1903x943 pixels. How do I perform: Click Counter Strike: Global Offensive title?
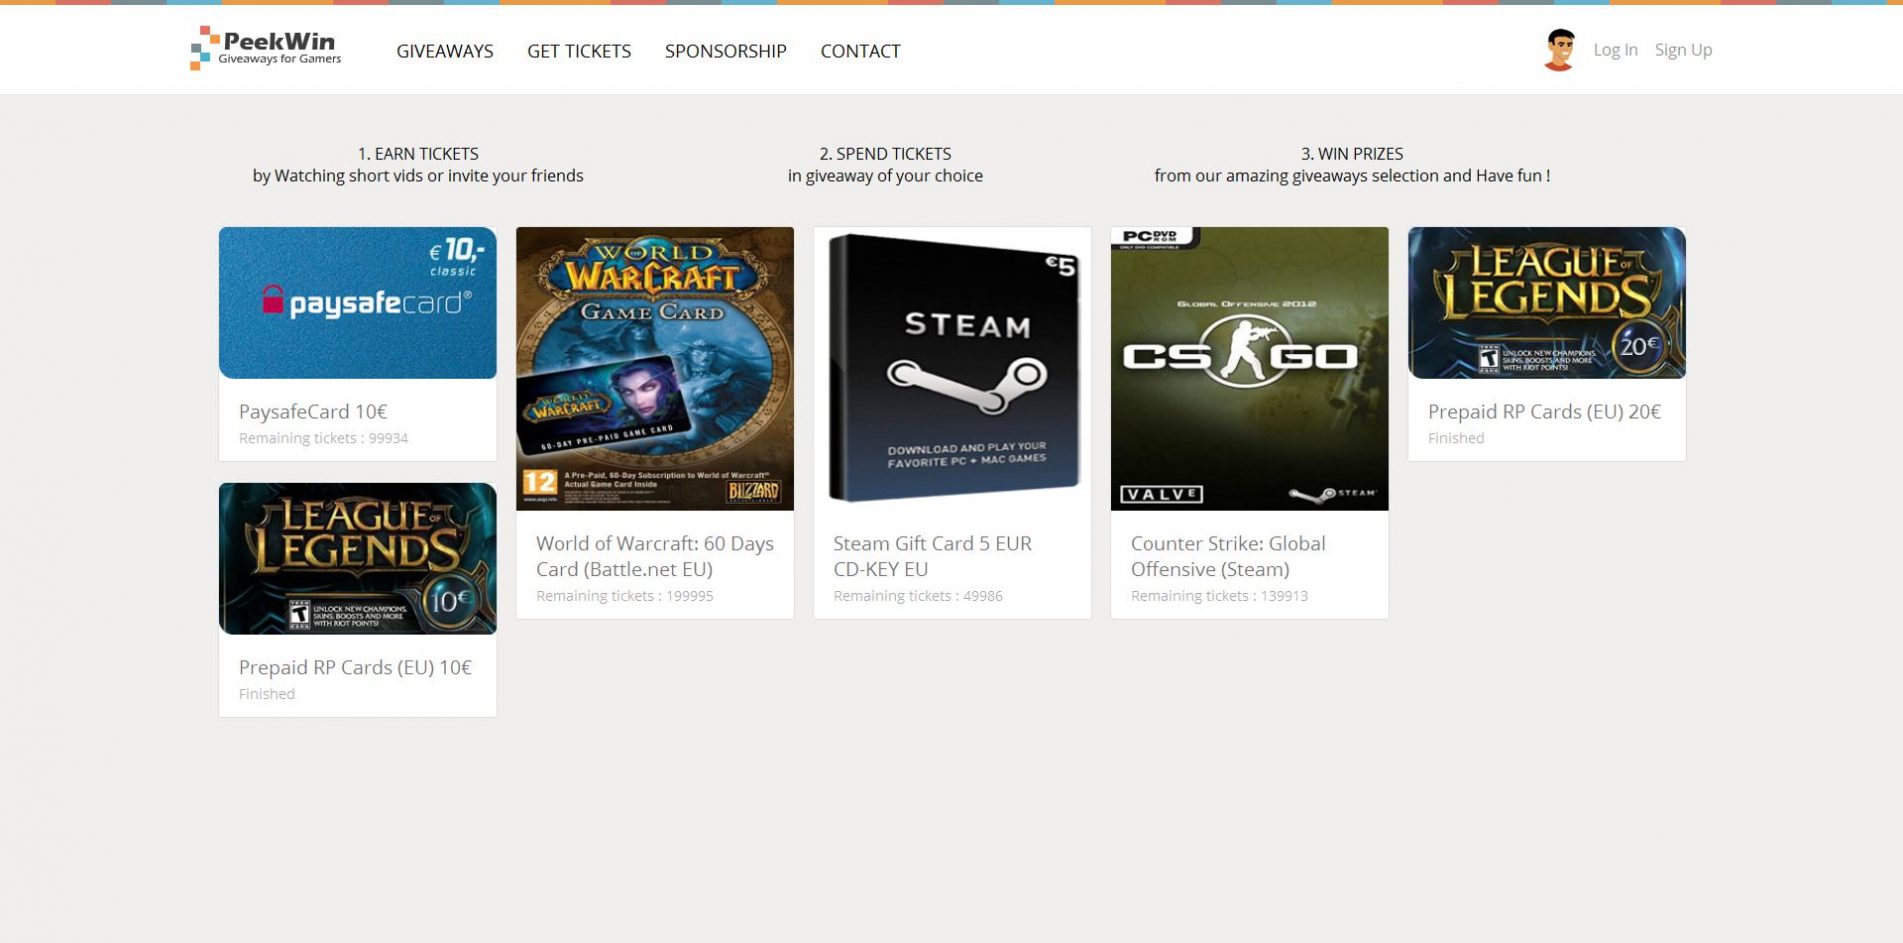coord(1228,556)
